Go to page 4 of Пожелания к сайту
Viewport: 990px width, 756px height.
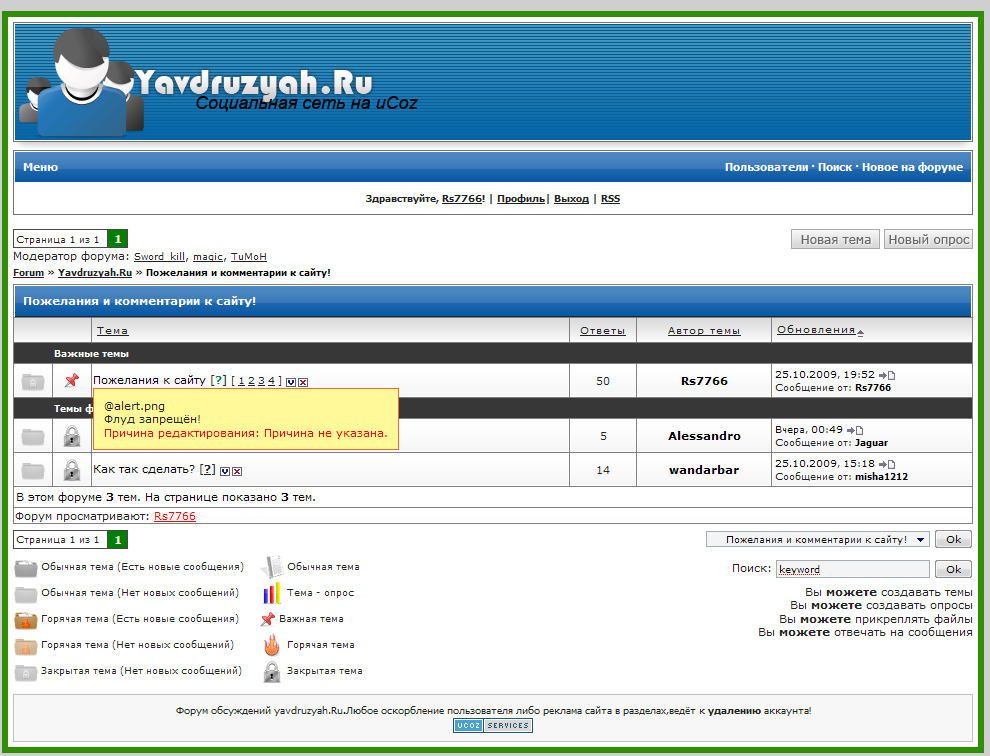pos(271,381)
